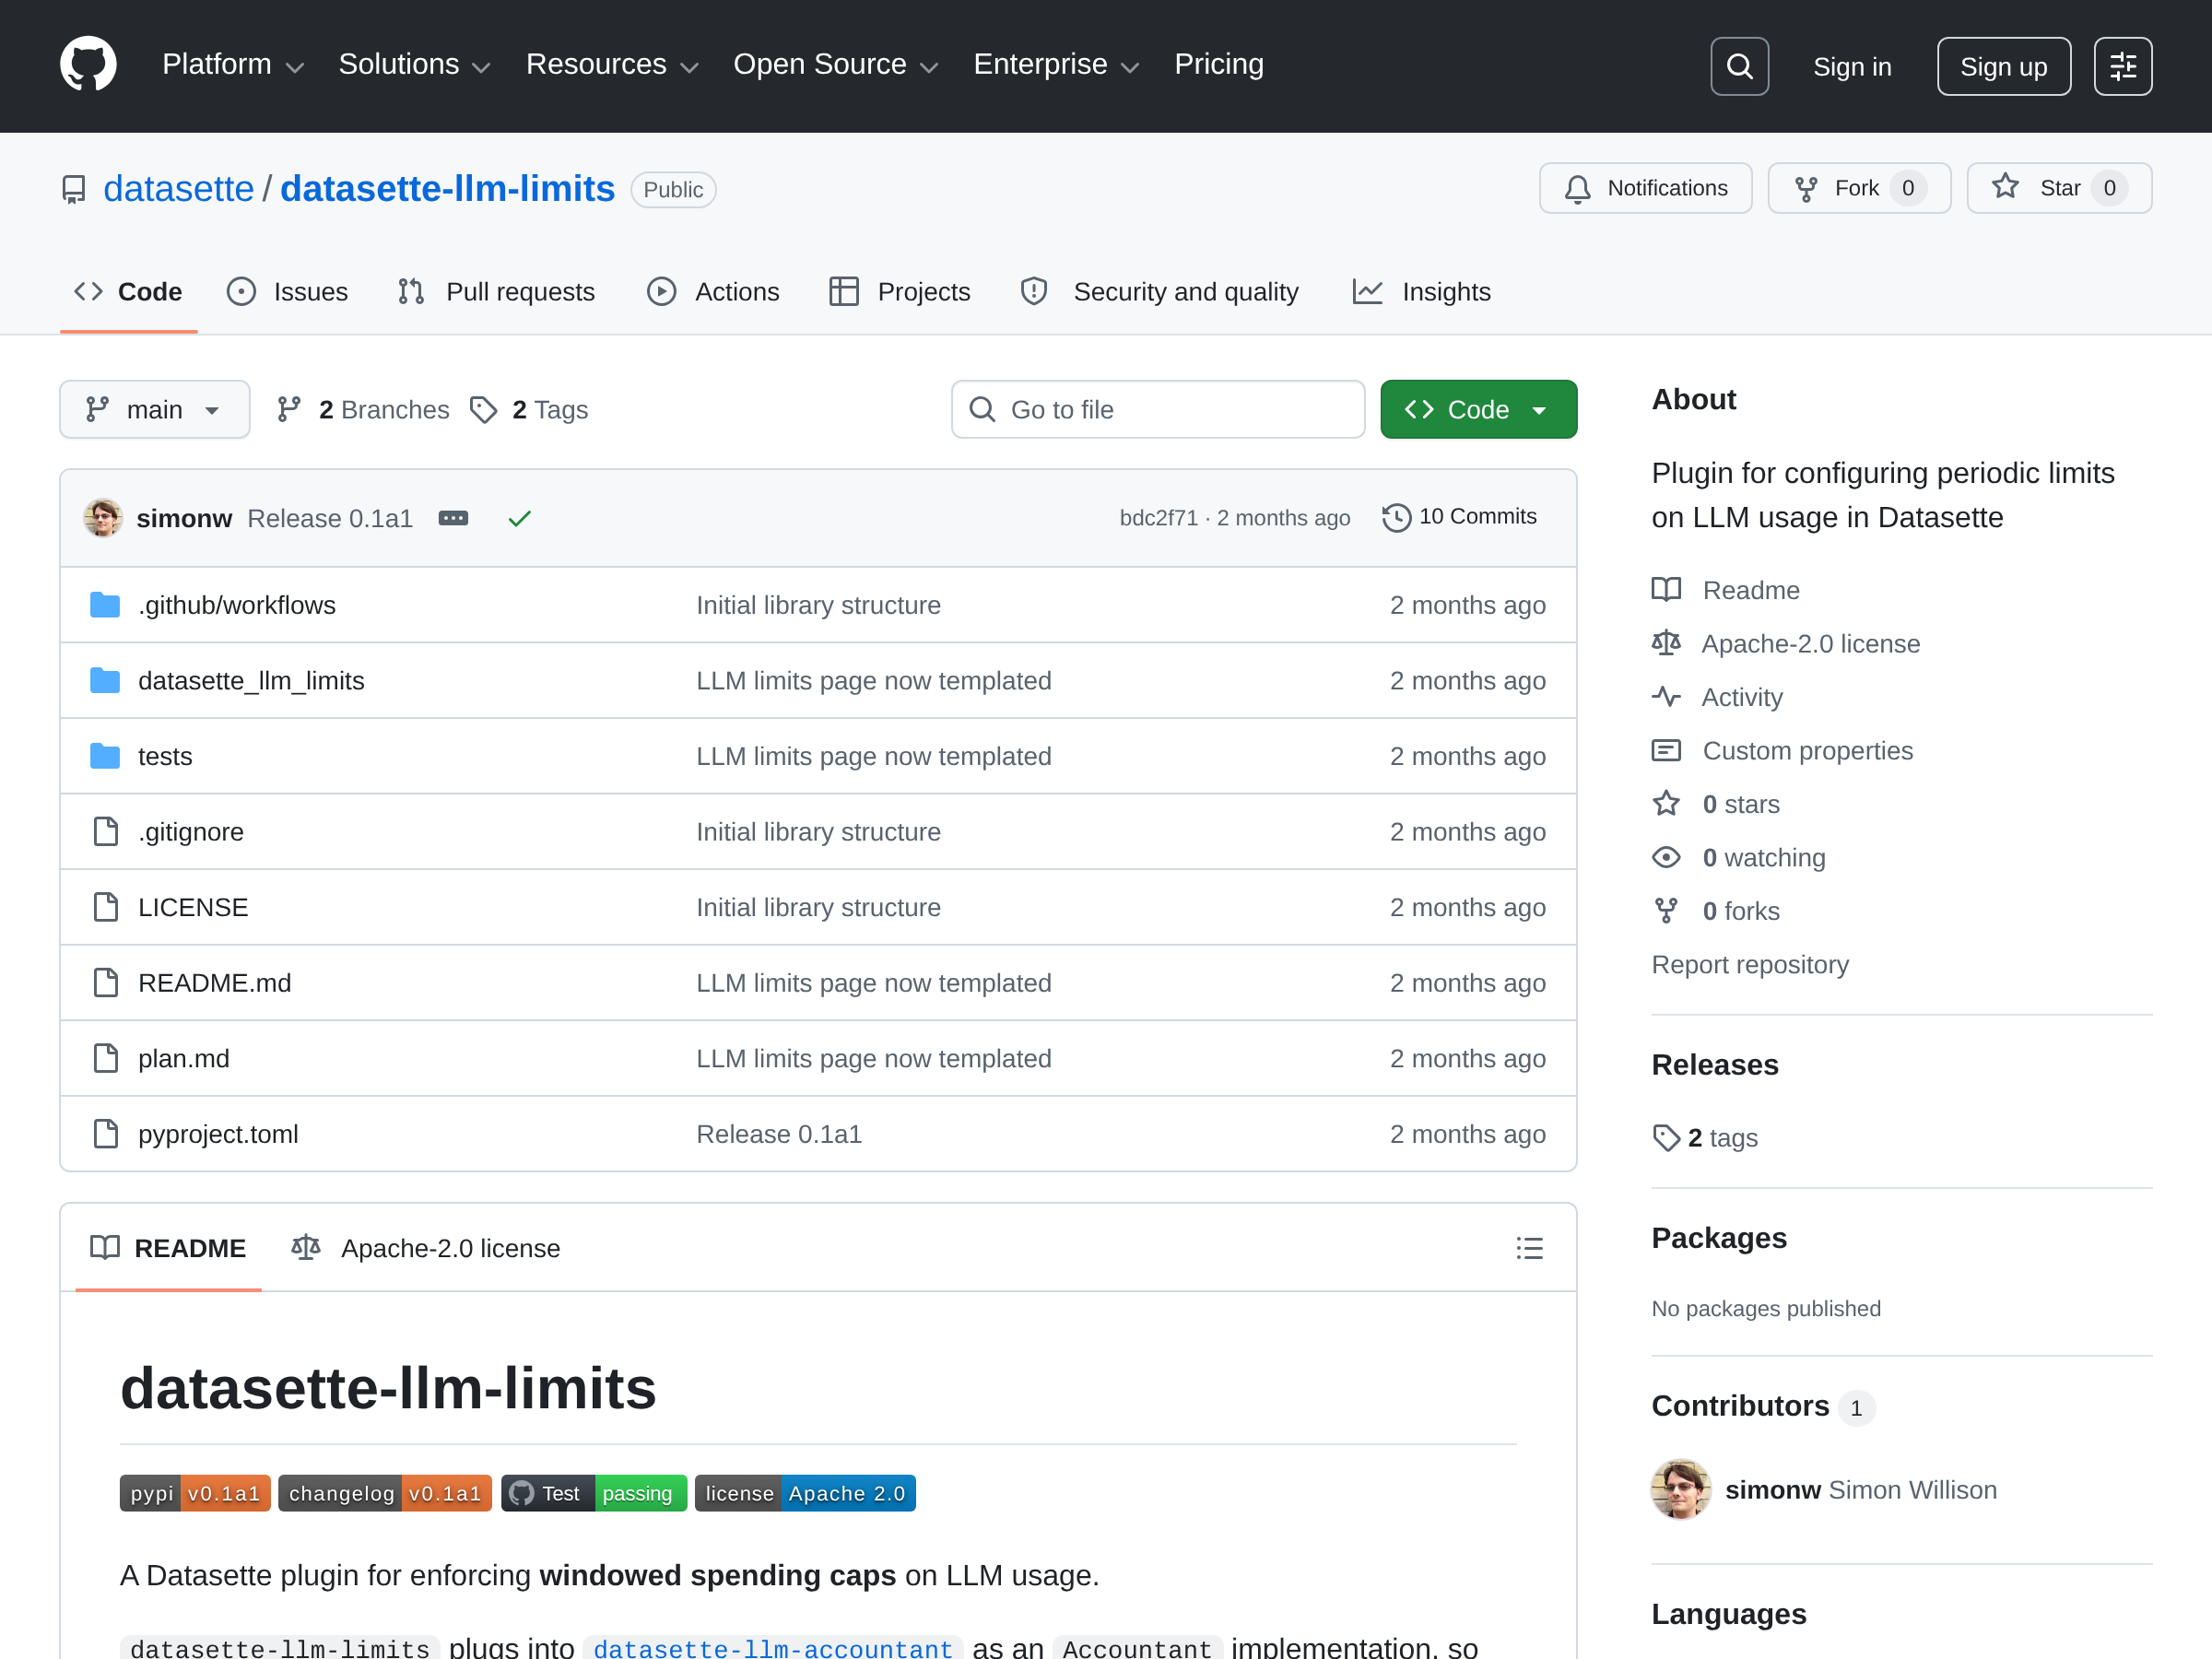Open Notifications bell button
This screenshot has height=1659, width=2212.
1645,188
